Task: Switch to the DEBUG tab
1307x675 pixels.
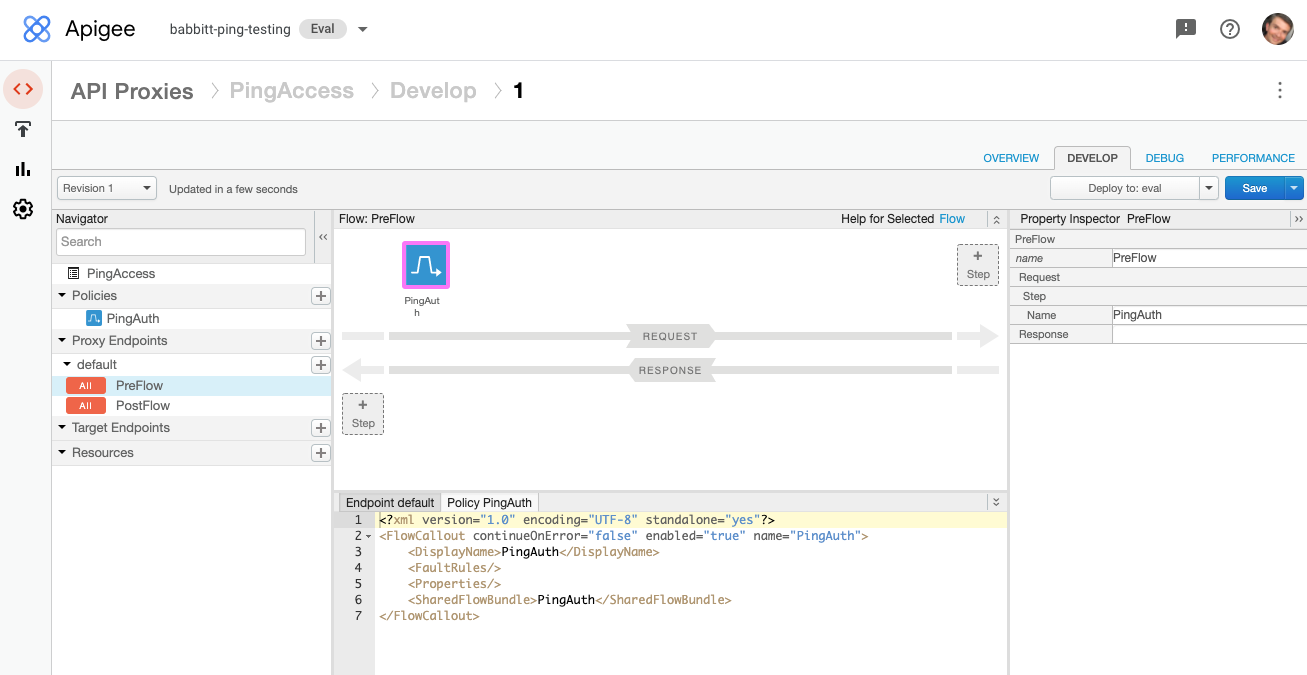Action: [1163, 157]
